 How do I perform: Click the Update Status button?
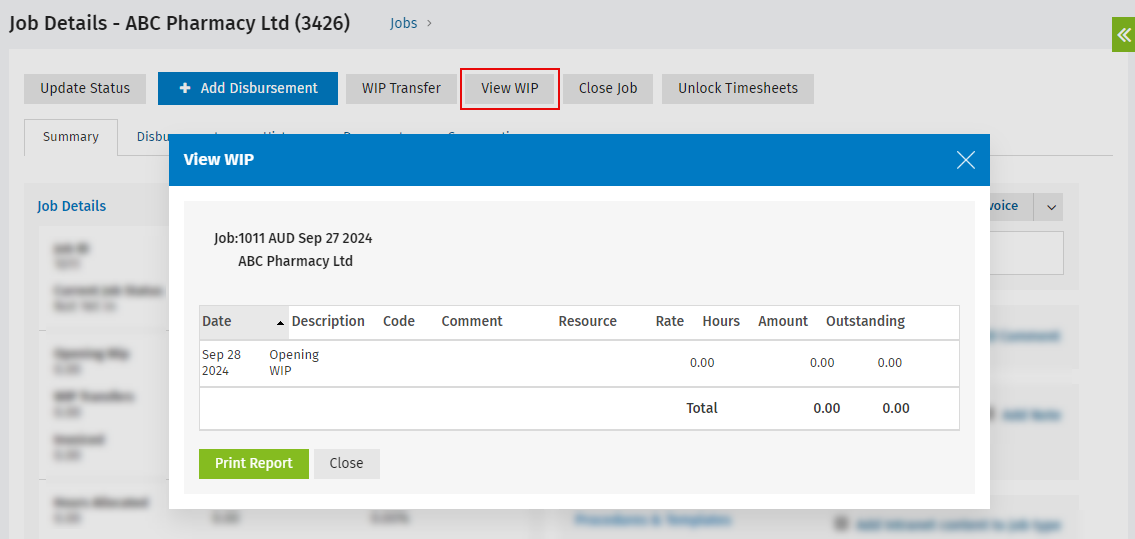[x=85, y=88]
